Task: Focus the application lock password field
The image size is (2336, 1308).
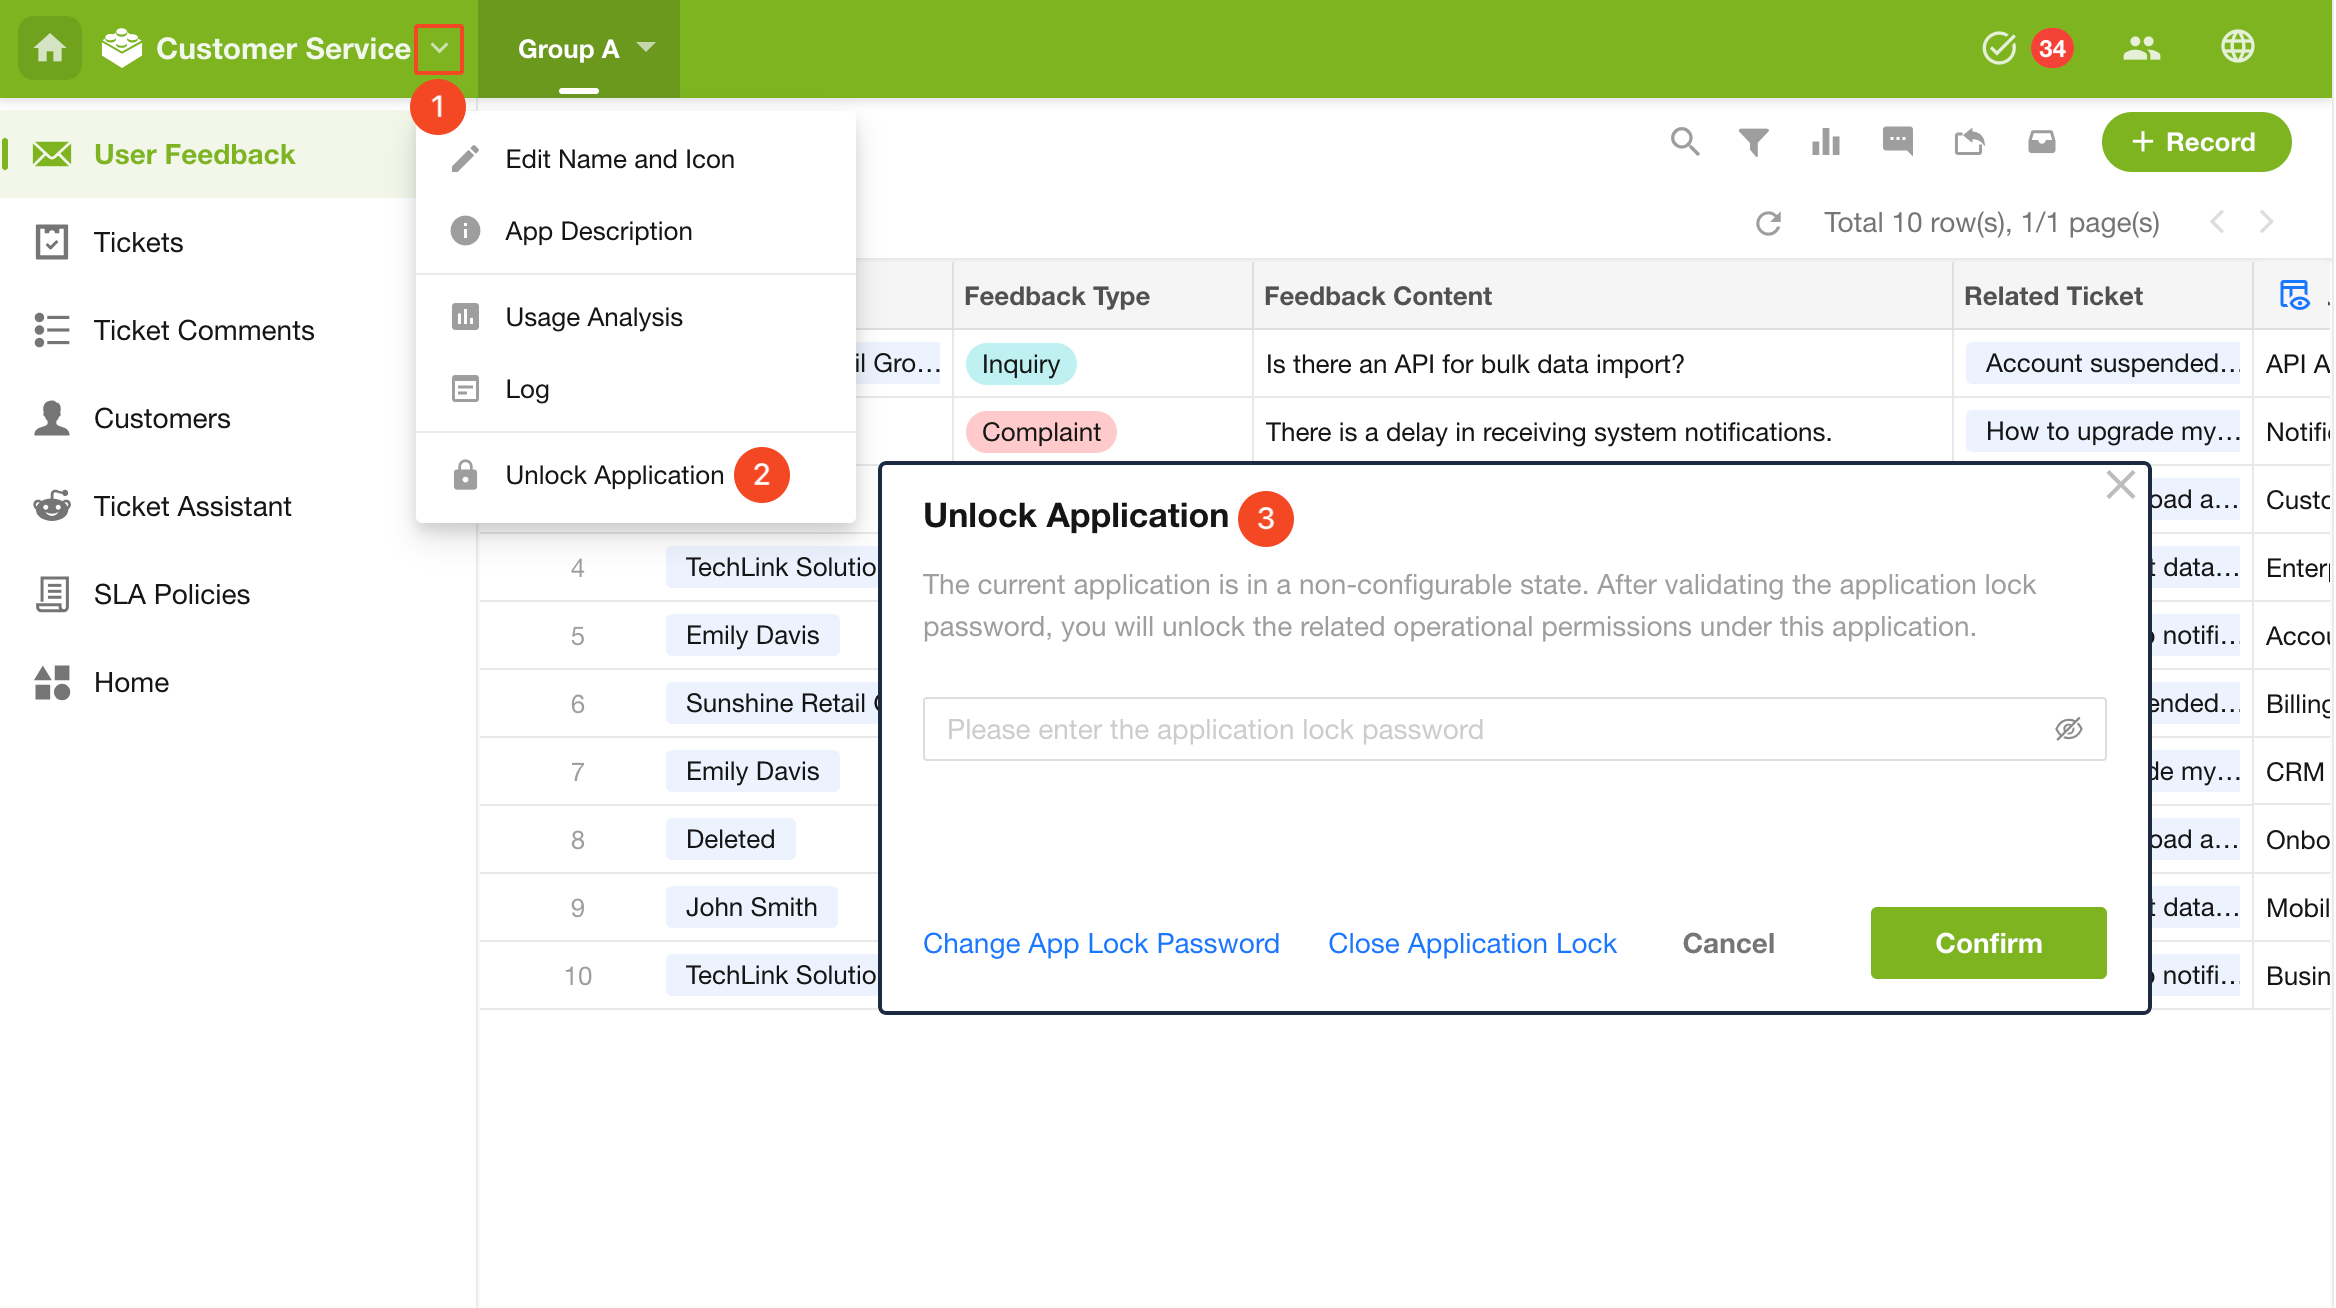Action: [x=1514, y=729]
